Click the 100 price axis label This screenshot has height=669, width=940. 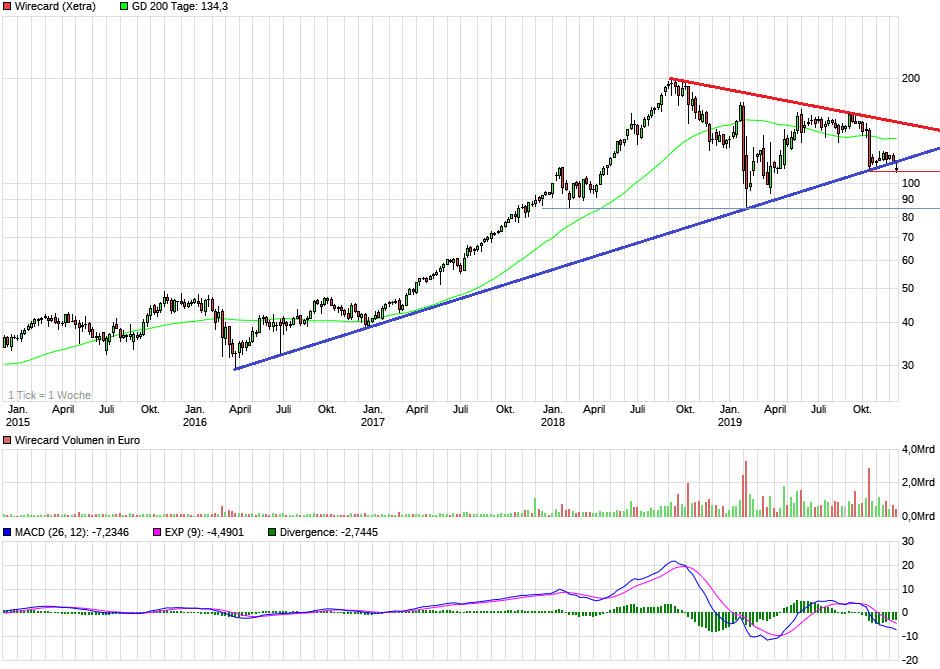(x=911, y=183)
